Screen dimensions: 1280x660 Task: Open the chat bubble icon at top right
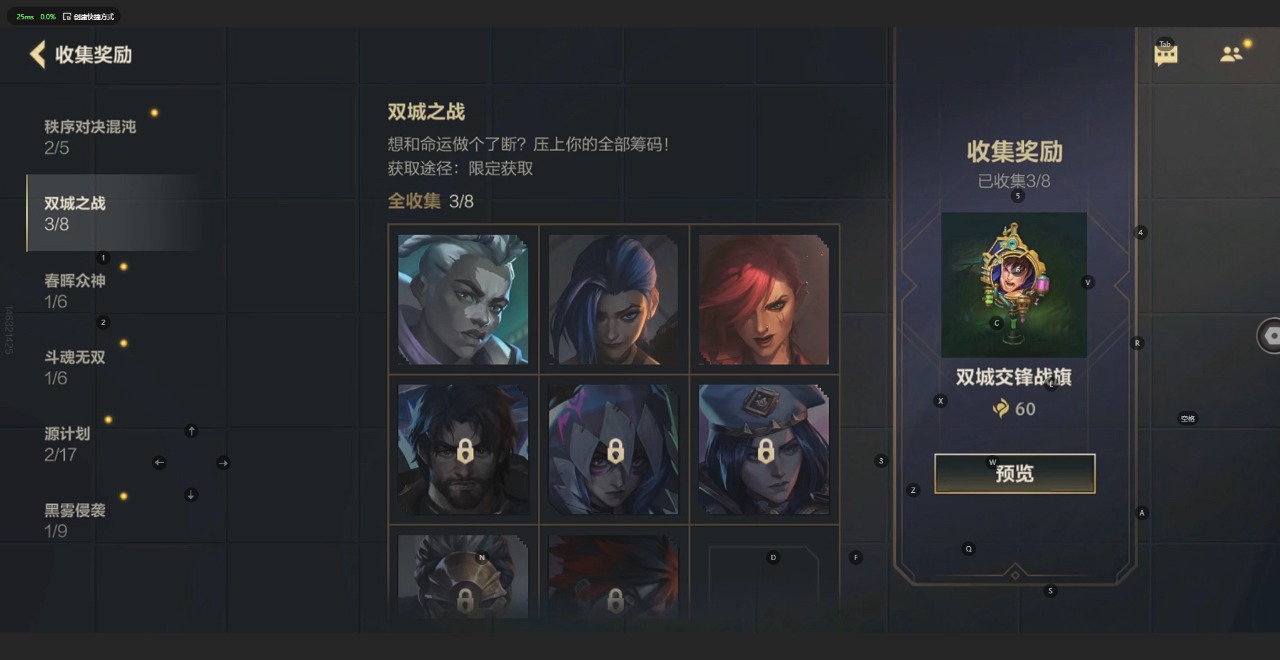(x=1166, y=55)
